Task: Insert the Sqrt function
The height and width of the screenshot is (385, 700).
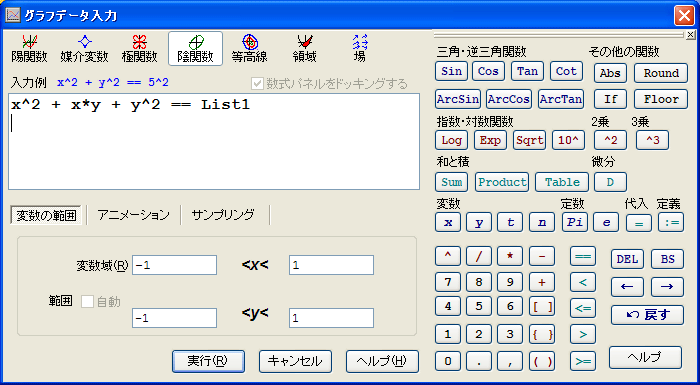Action: coord(529,140)
